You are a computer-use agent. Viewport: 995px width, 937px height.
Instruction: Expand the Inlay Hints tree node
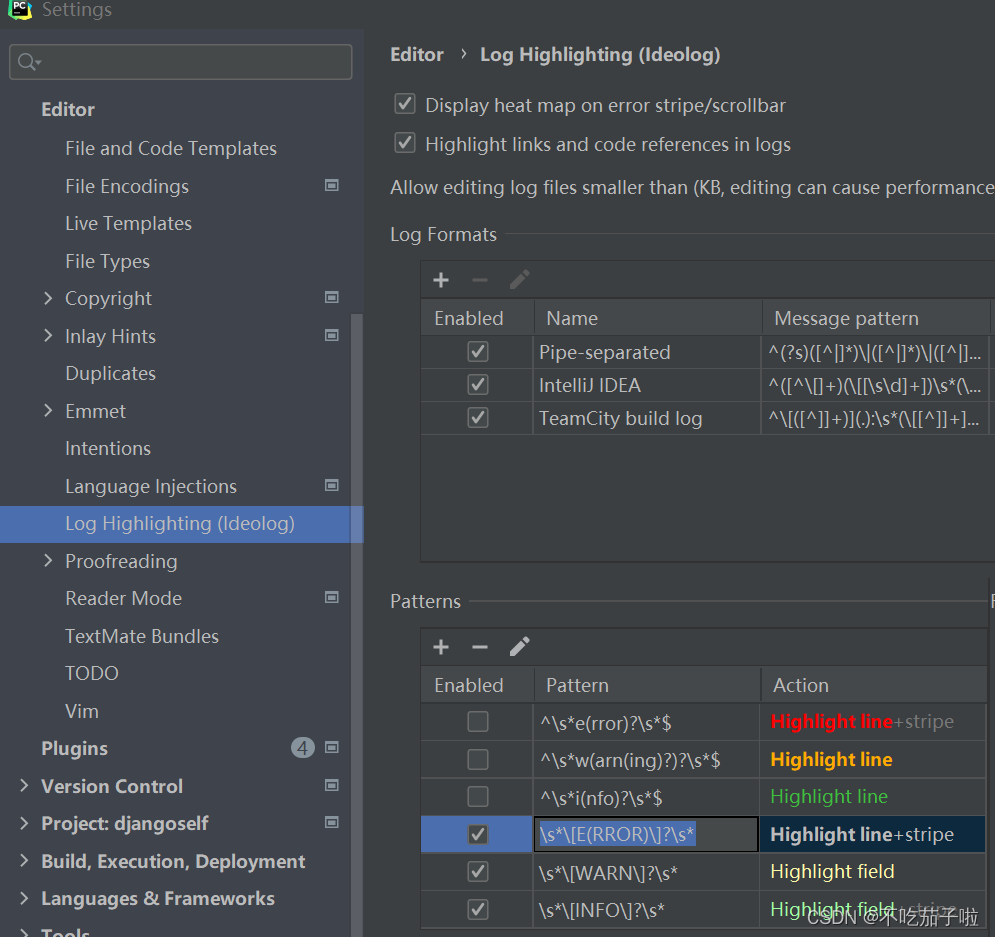[x=48, y=335]
